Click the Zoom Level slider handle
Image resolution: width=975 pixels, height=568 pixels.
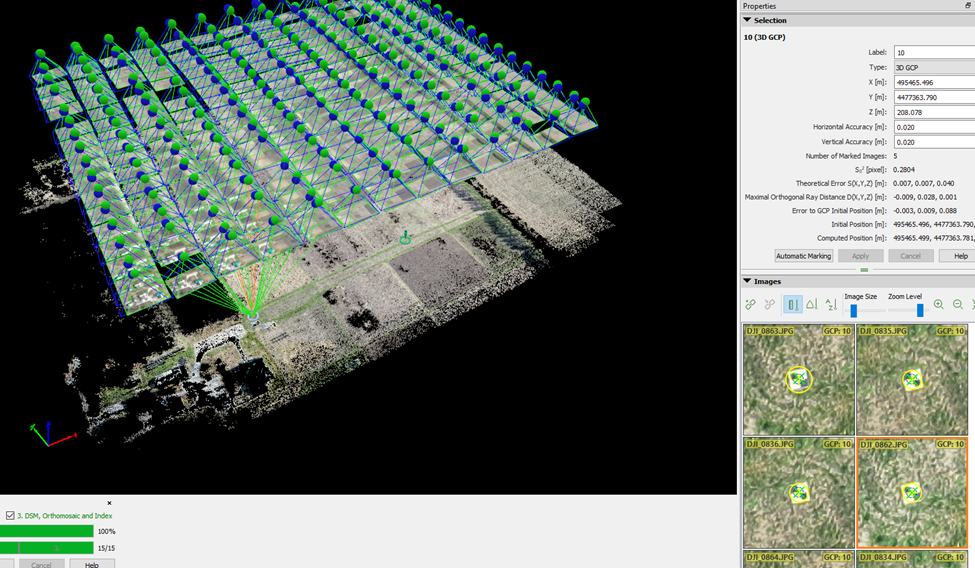click(x=920, y=310)
